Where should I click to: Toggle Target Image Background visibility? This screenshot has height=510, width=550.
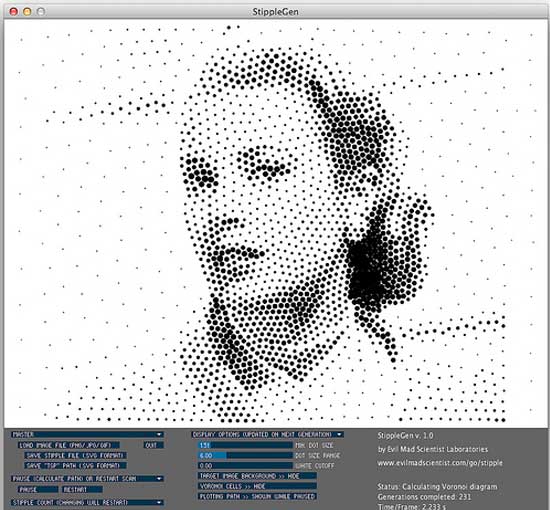[257, 476]
